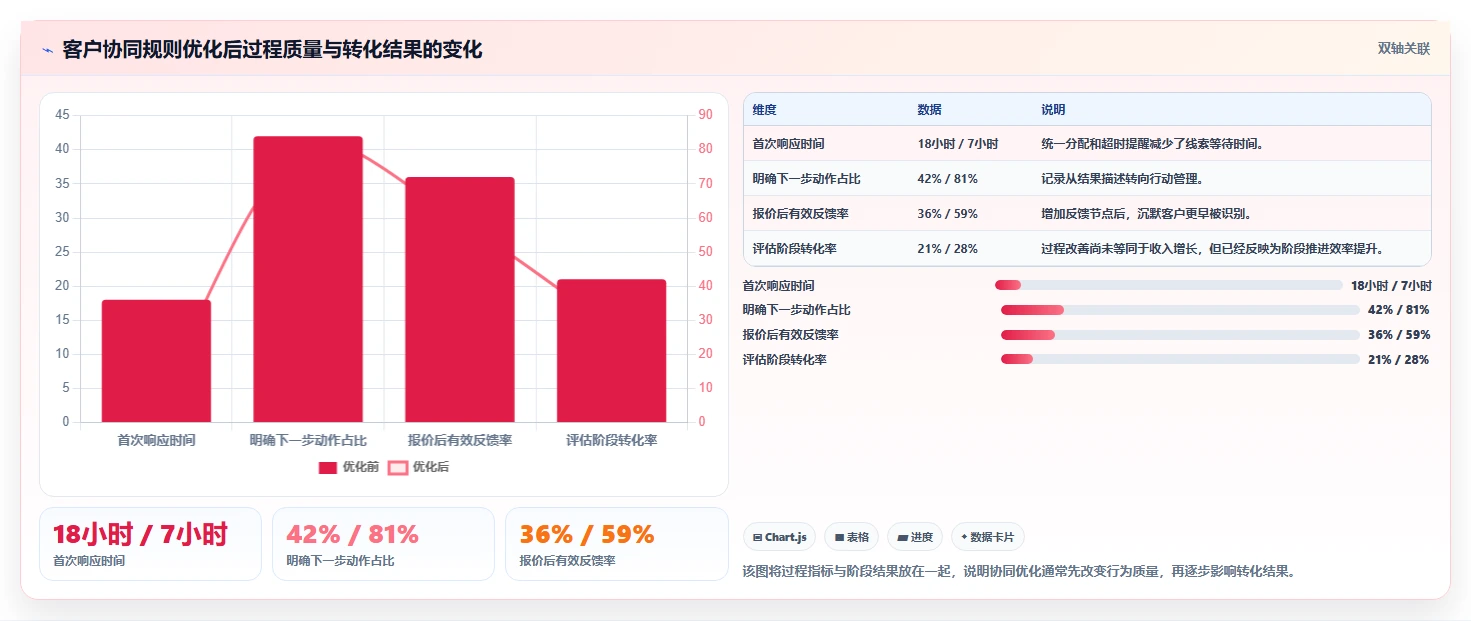Open the 18小时 / 7小时 data card

click(150, 544)
